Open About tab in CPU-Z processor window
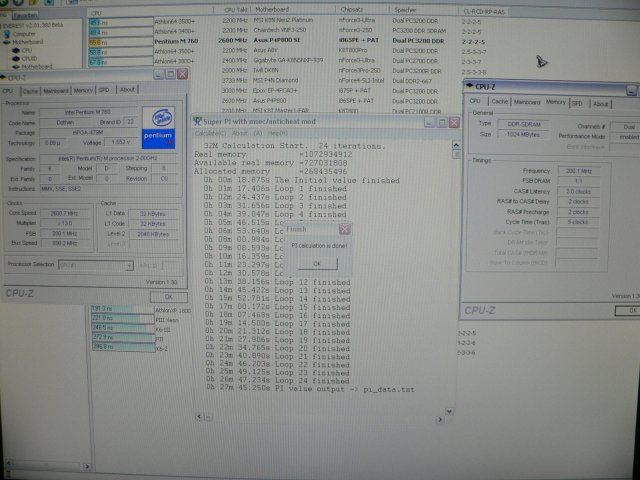Viewport: 640px width, 480px height. 127,89
